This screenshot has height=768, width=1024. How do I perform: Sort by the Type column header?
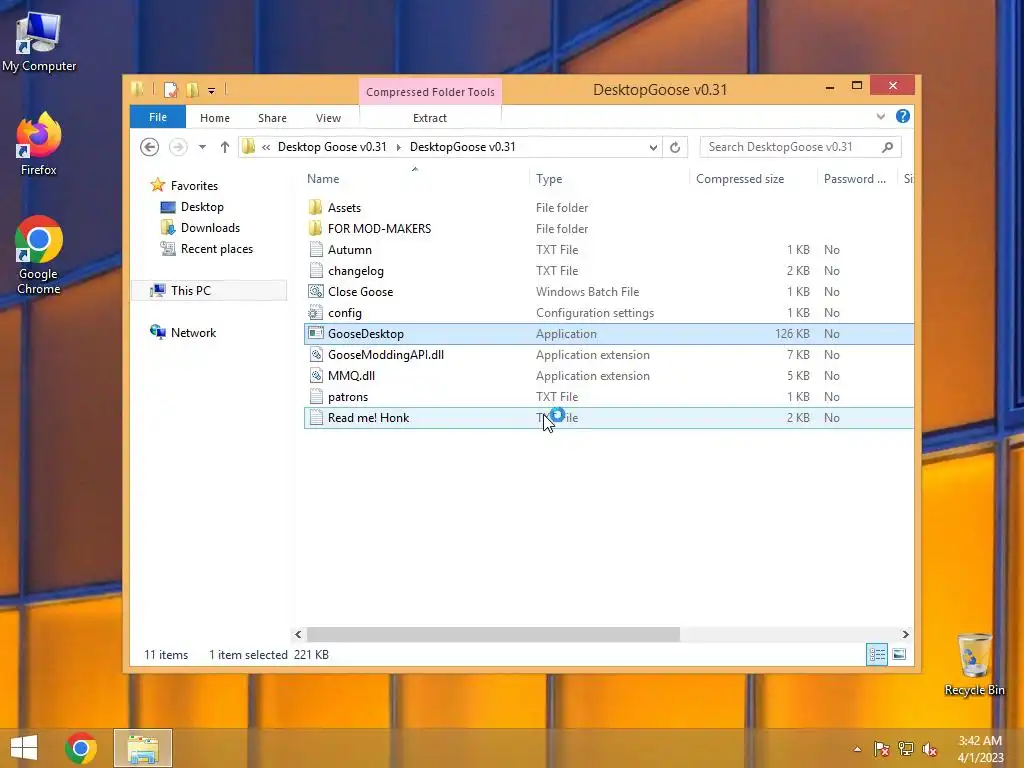coord(609,178)
